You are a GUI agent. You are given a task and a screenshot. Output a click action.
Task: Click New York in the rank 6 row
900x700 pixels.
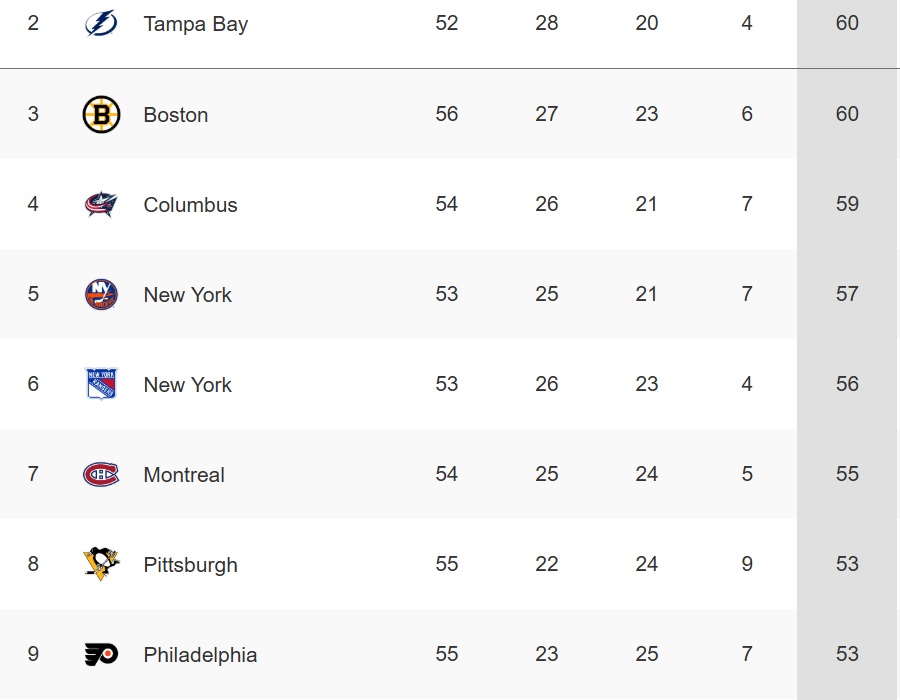click(188, 385)
